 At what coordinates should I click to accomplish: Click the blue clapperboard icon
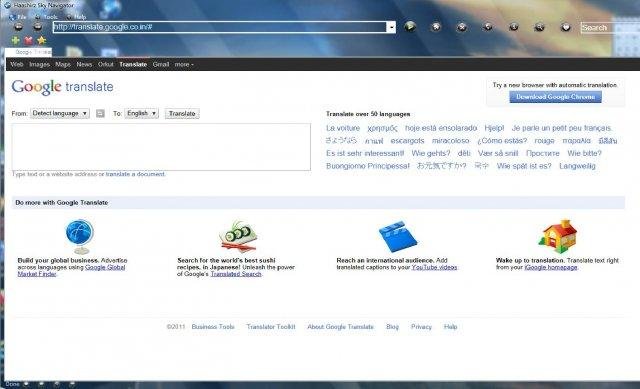click(398, 236)
